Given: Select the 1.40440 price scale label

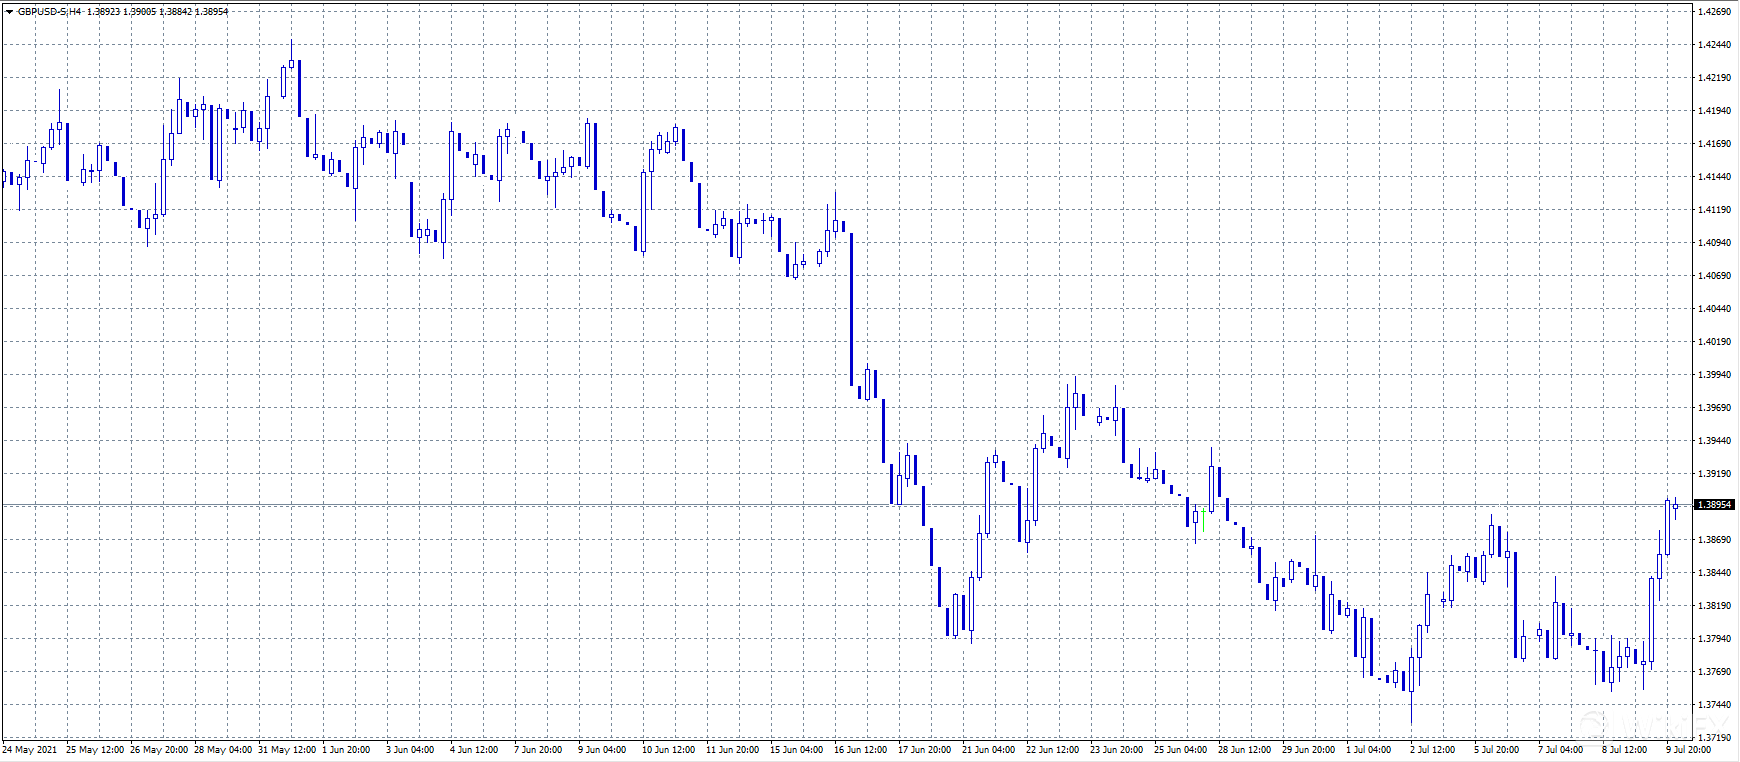Looking at the screenshot, I should (1714, 309).
